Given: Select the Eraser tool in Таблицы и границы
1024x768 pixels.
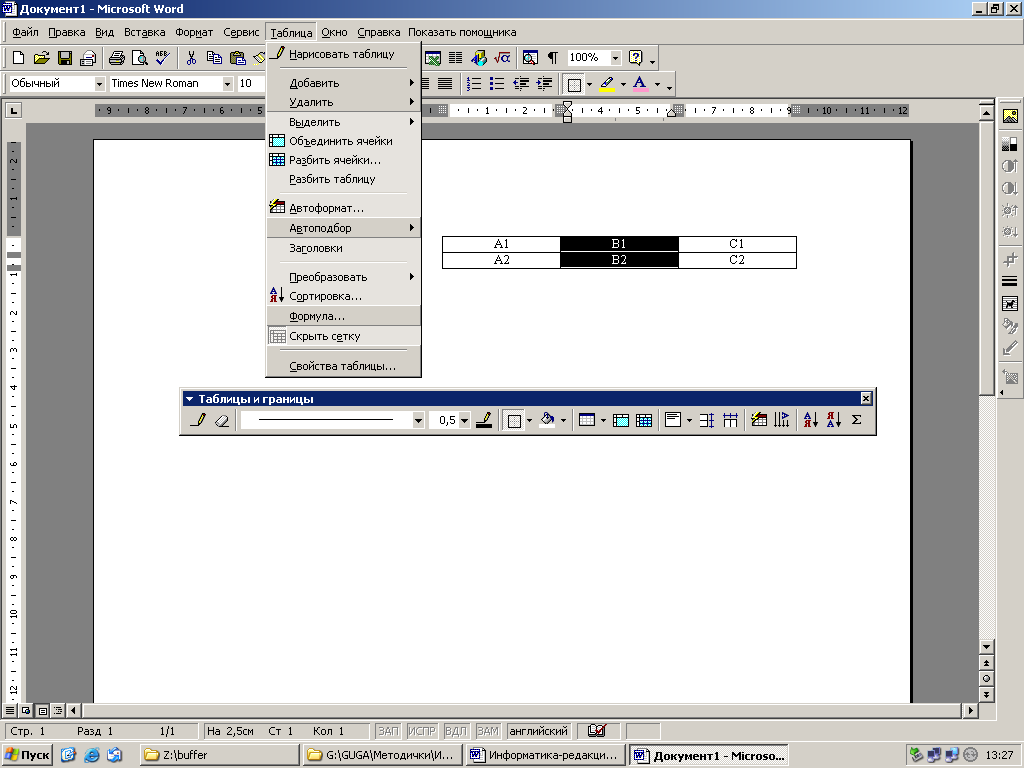Looking at the screenshot, I should 221,420.
